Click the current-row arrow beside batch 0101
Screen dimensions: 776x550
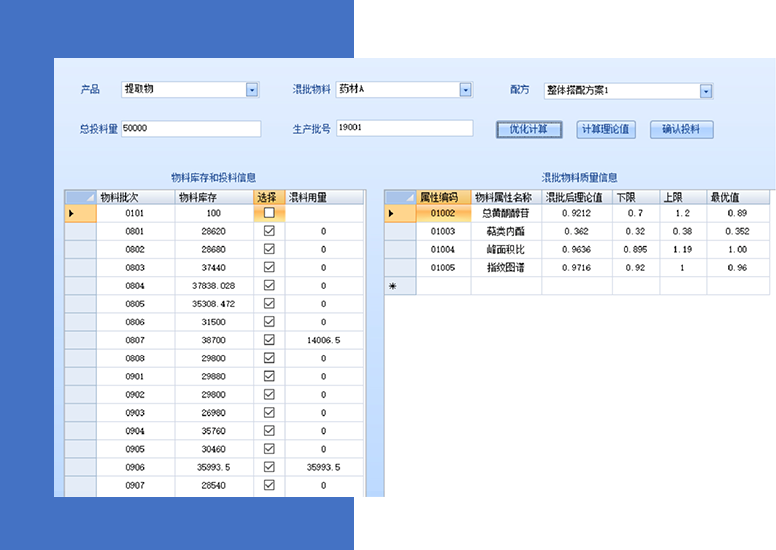tap(70, 213)
